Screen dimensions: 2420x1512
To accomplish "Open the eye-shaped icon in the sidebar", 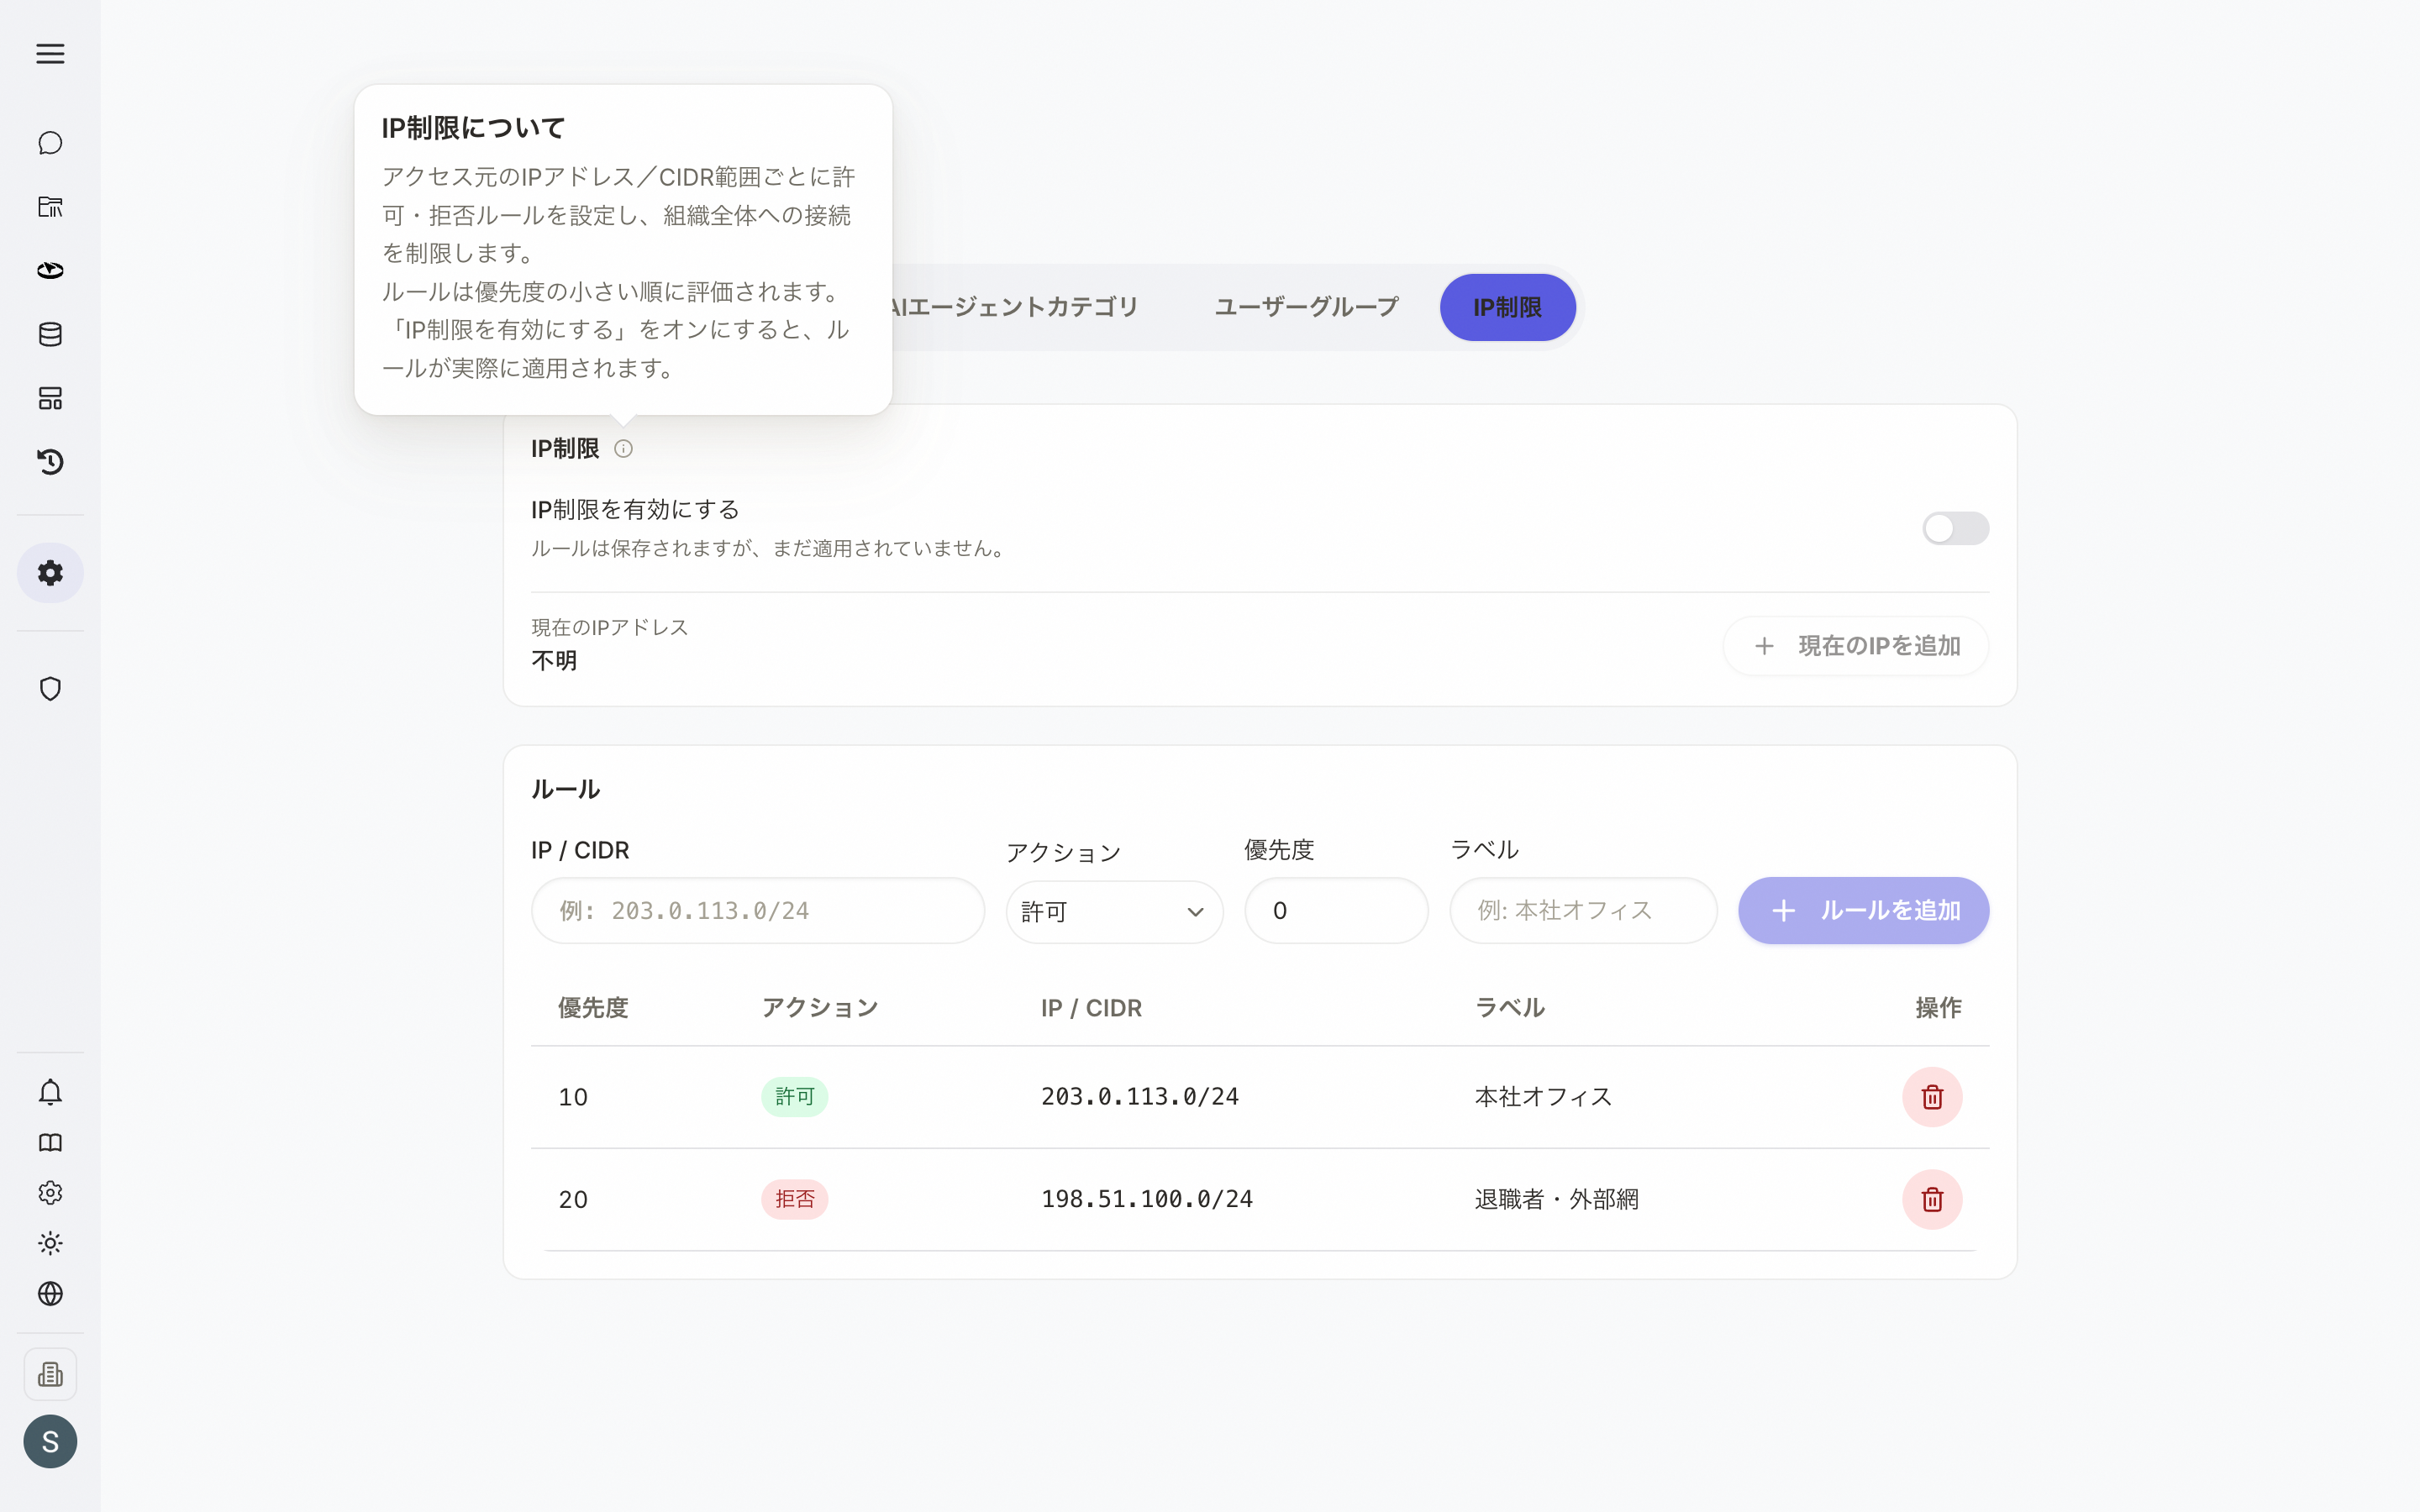I will point(50,271).
